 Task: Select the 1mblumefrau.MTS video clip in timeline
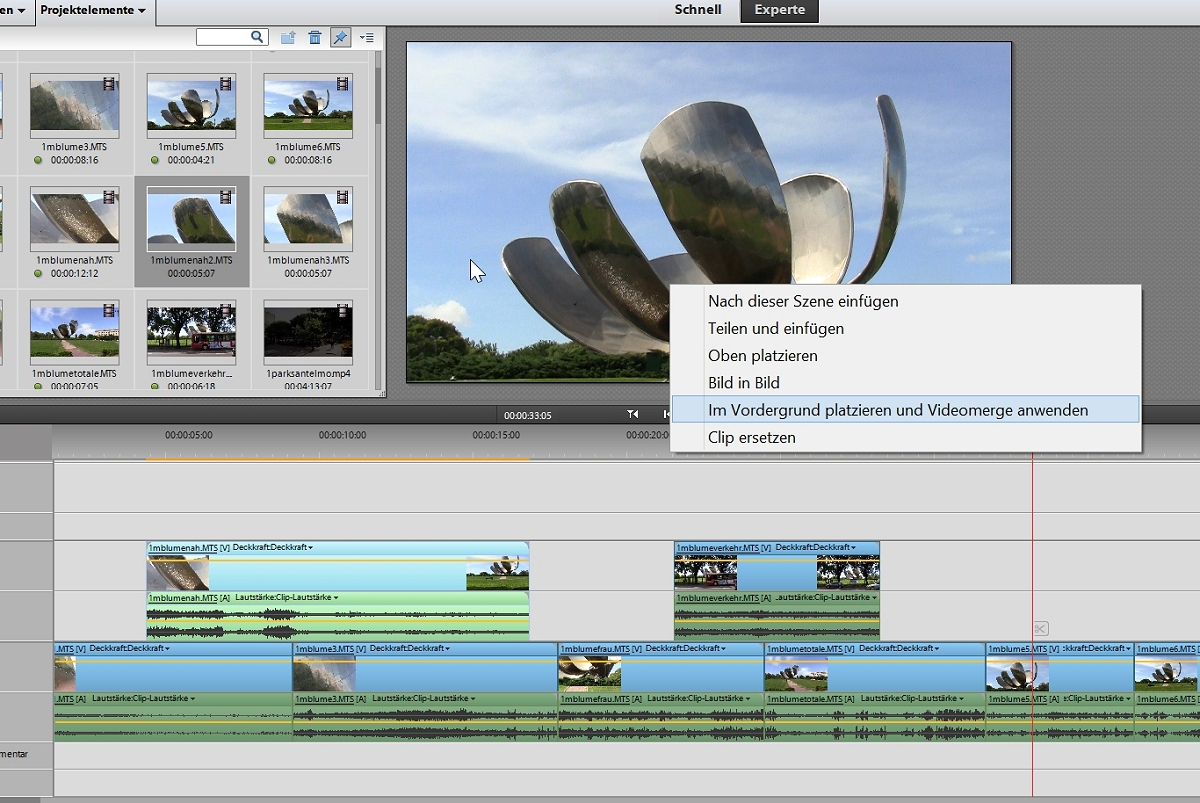point(661,667)
